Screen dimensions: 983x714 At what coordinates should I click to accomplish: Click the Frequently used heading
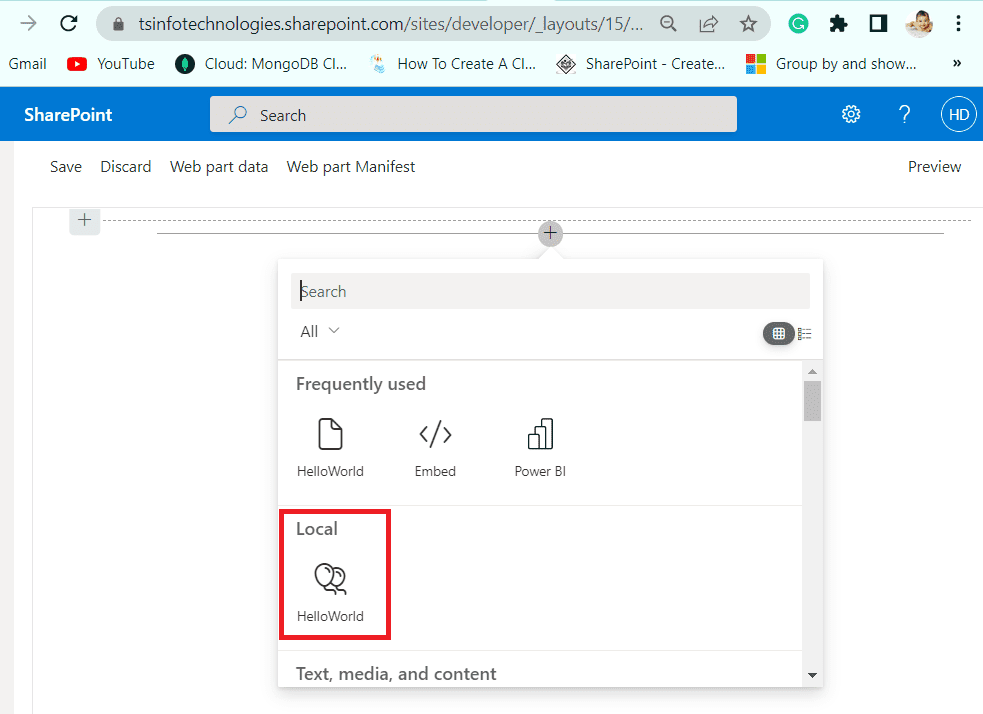pyautogui.click(x=360, y=384)
